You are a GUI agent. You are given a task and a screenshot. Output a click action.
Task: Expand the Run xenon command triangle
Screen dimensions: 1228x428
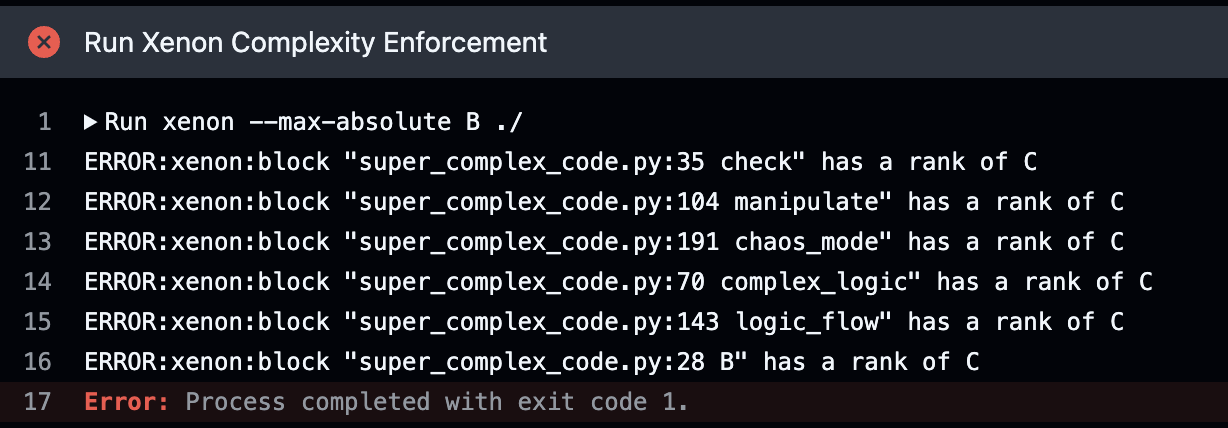(x=90, y=123)
